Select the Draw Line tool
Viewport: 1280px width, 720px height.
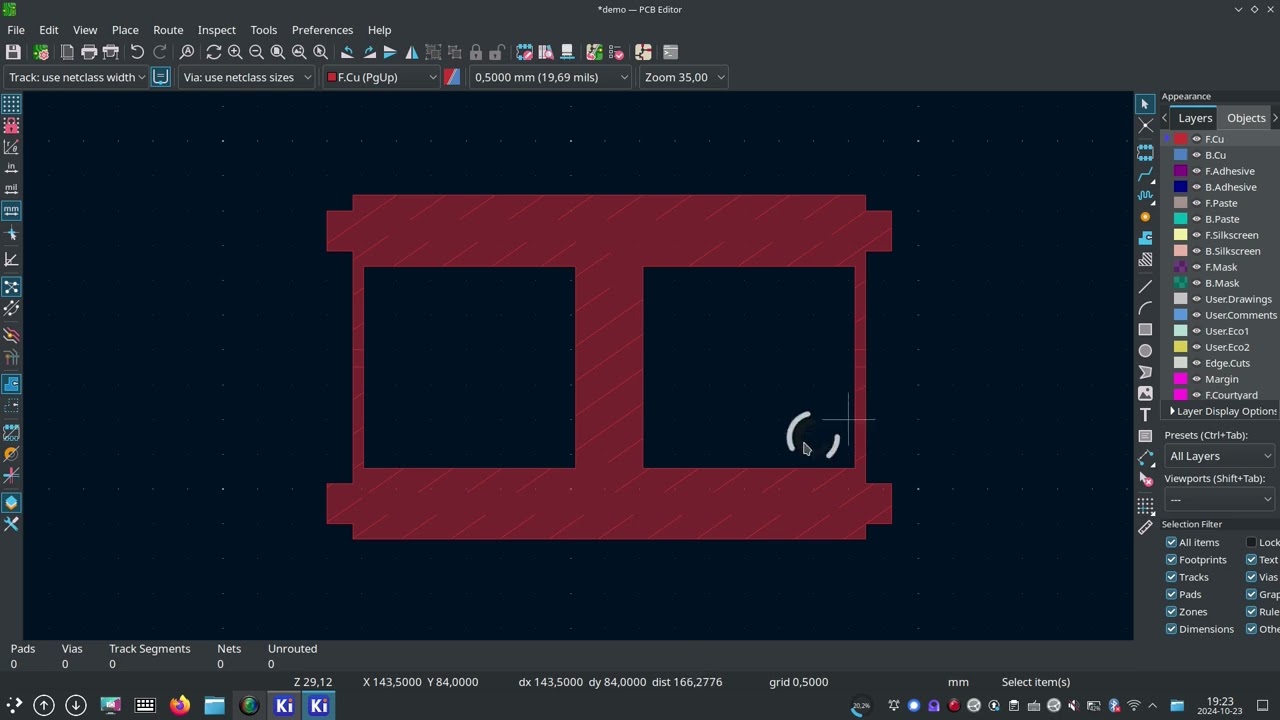tap(1145, 287)
